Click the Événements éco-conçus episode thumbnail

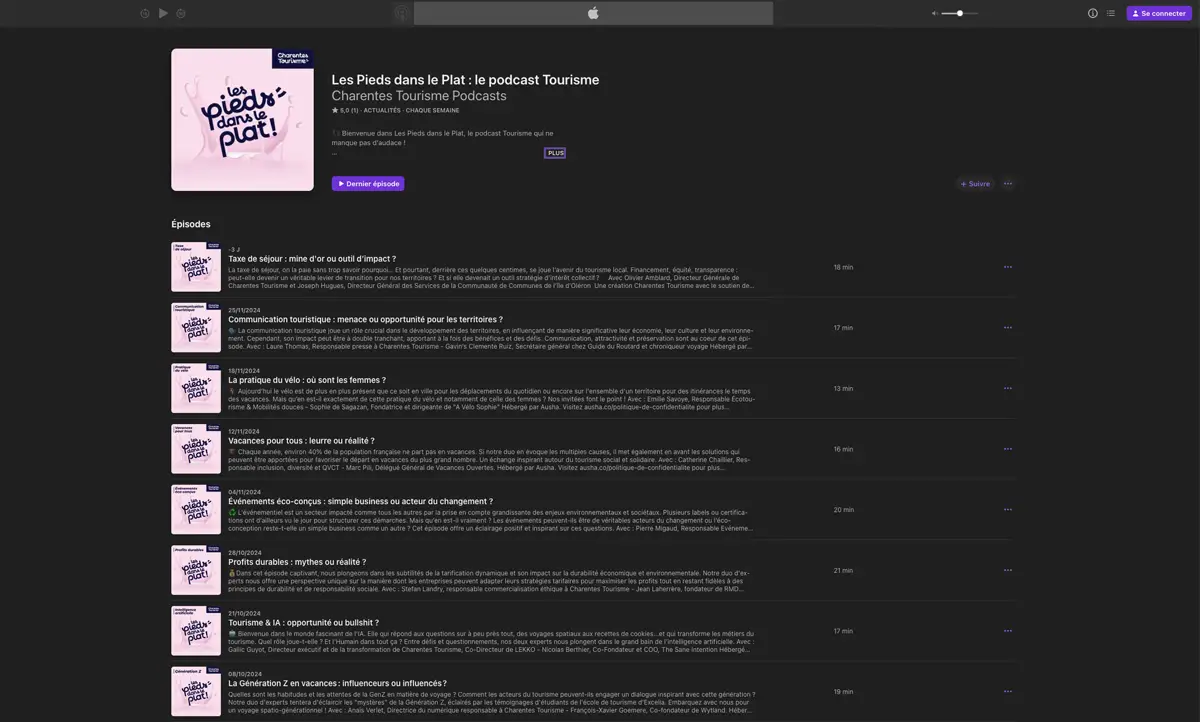196,510
